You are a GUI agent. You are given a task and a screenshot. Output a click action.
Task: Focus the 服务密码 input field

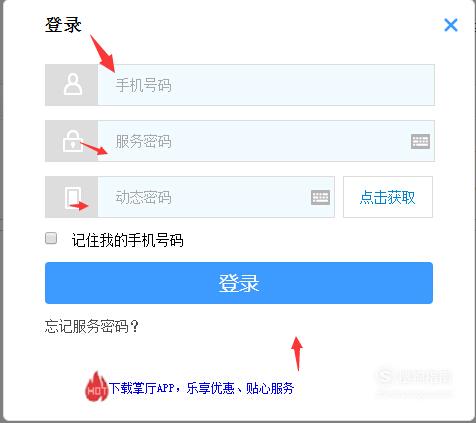(253, 141)
